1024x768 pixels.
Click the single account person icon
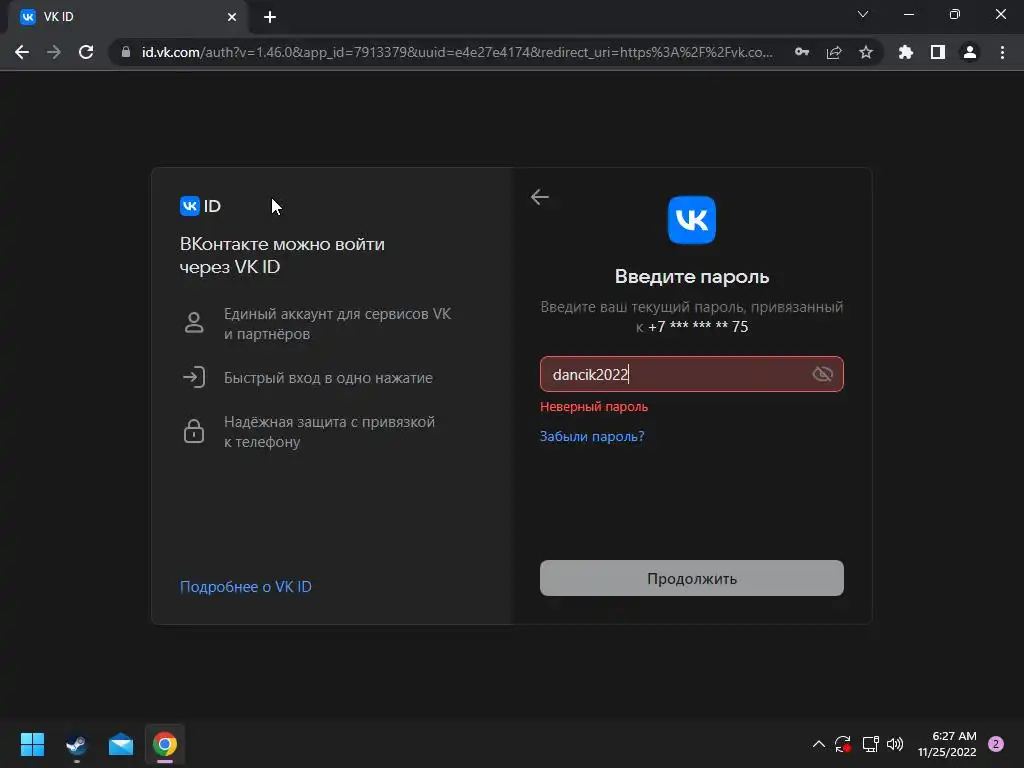point(194,323)
